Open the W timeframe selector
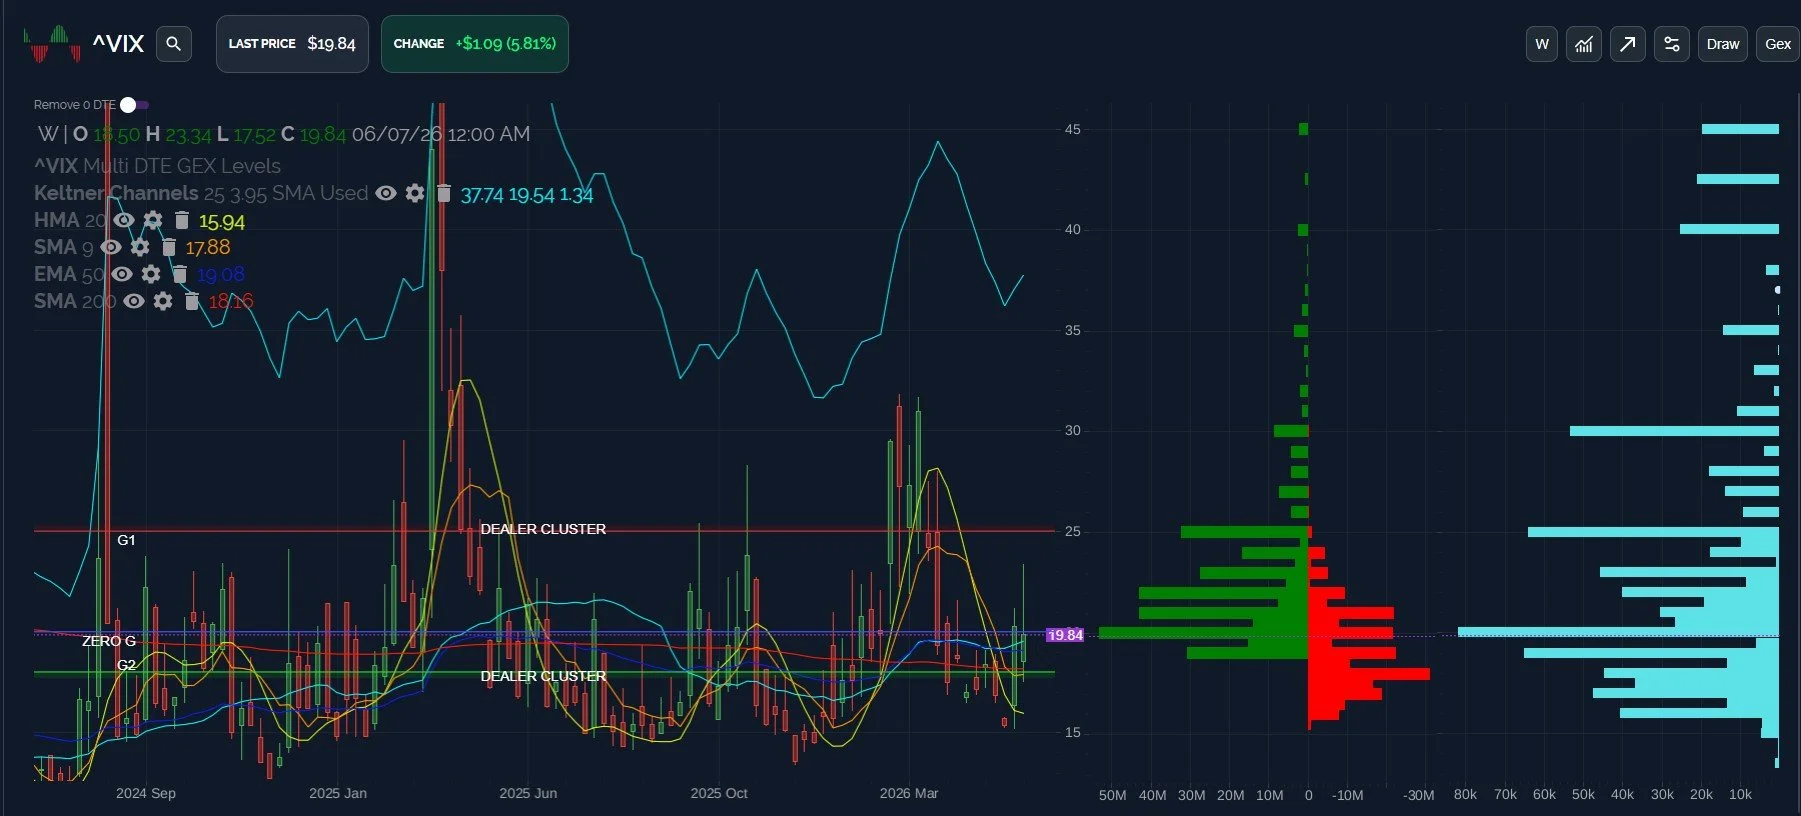1801x816 pixels. click(x=1542, y=44)
